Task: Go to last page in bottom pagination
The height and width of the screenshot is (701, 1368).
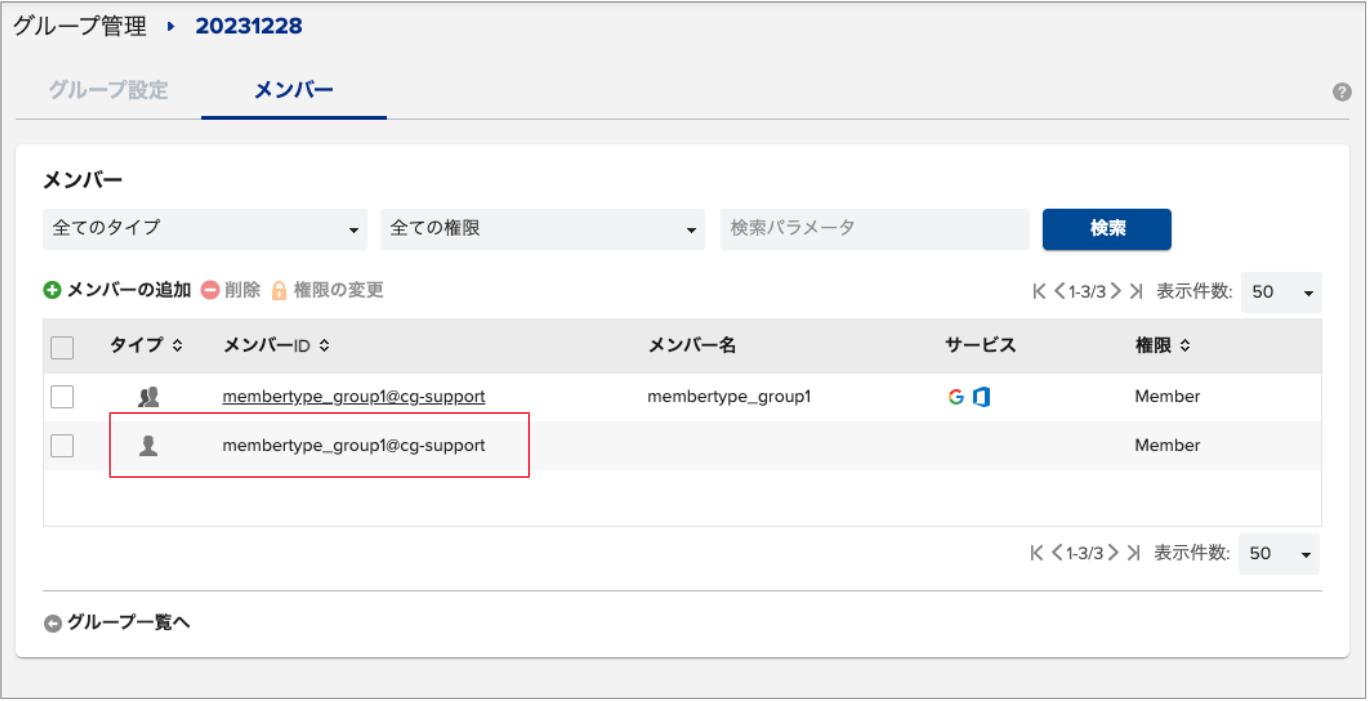Action: (x=1133, y=553)
